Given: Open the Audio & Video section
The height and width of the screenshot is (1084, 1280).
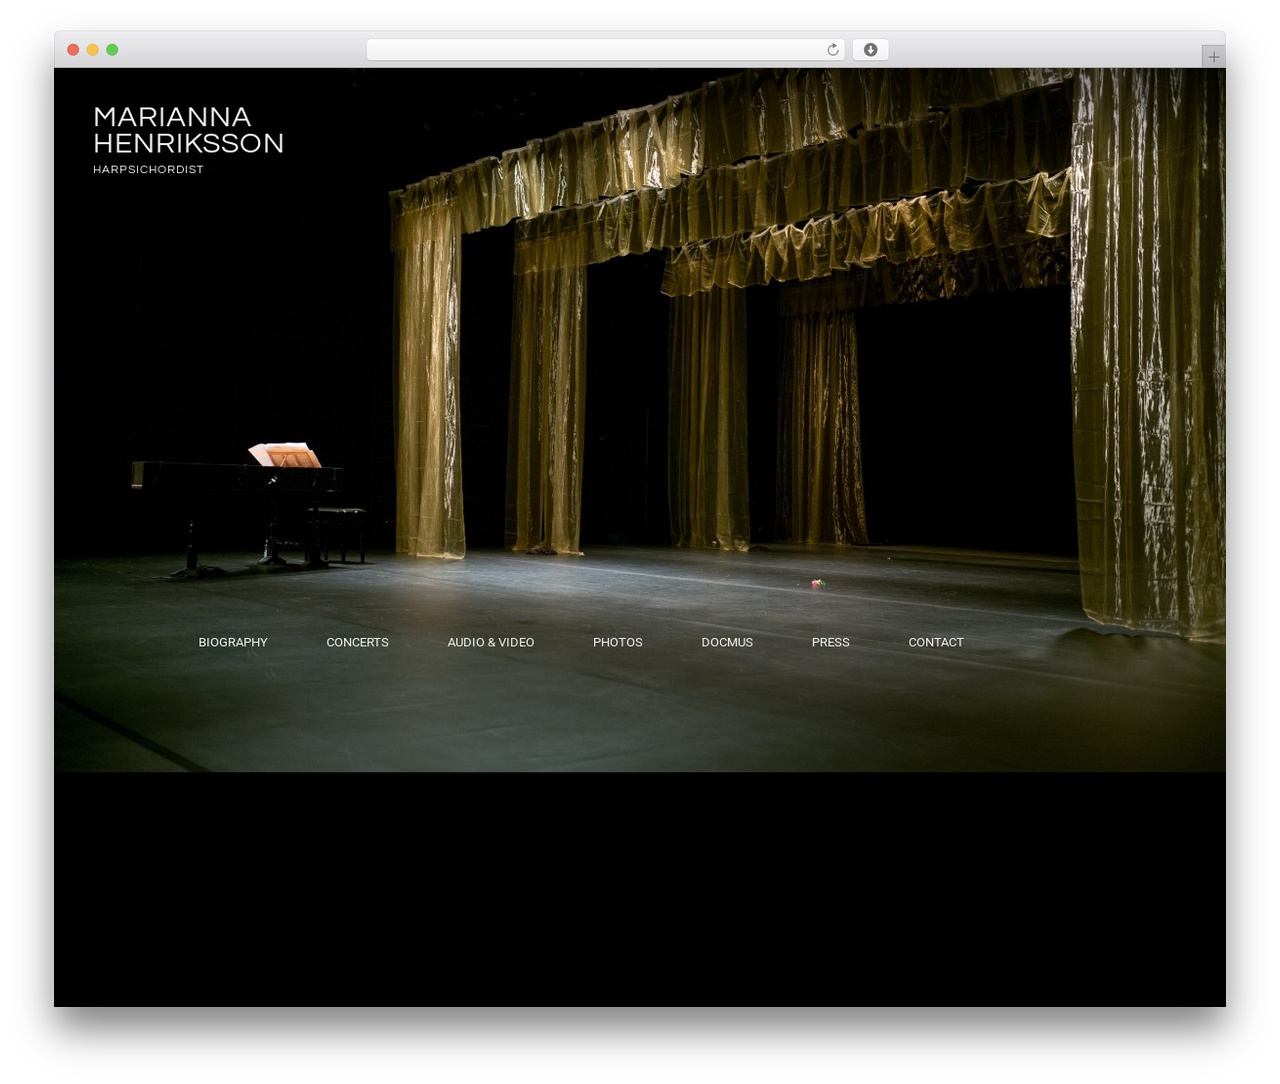Looking at the screenshot, I should tap(491, 642).
